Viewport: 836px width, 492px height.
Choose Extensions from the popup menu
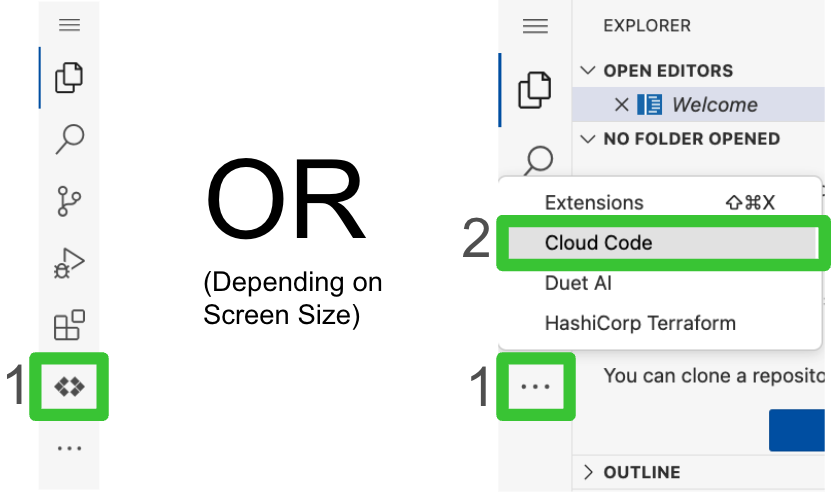(x=594, y=203)
